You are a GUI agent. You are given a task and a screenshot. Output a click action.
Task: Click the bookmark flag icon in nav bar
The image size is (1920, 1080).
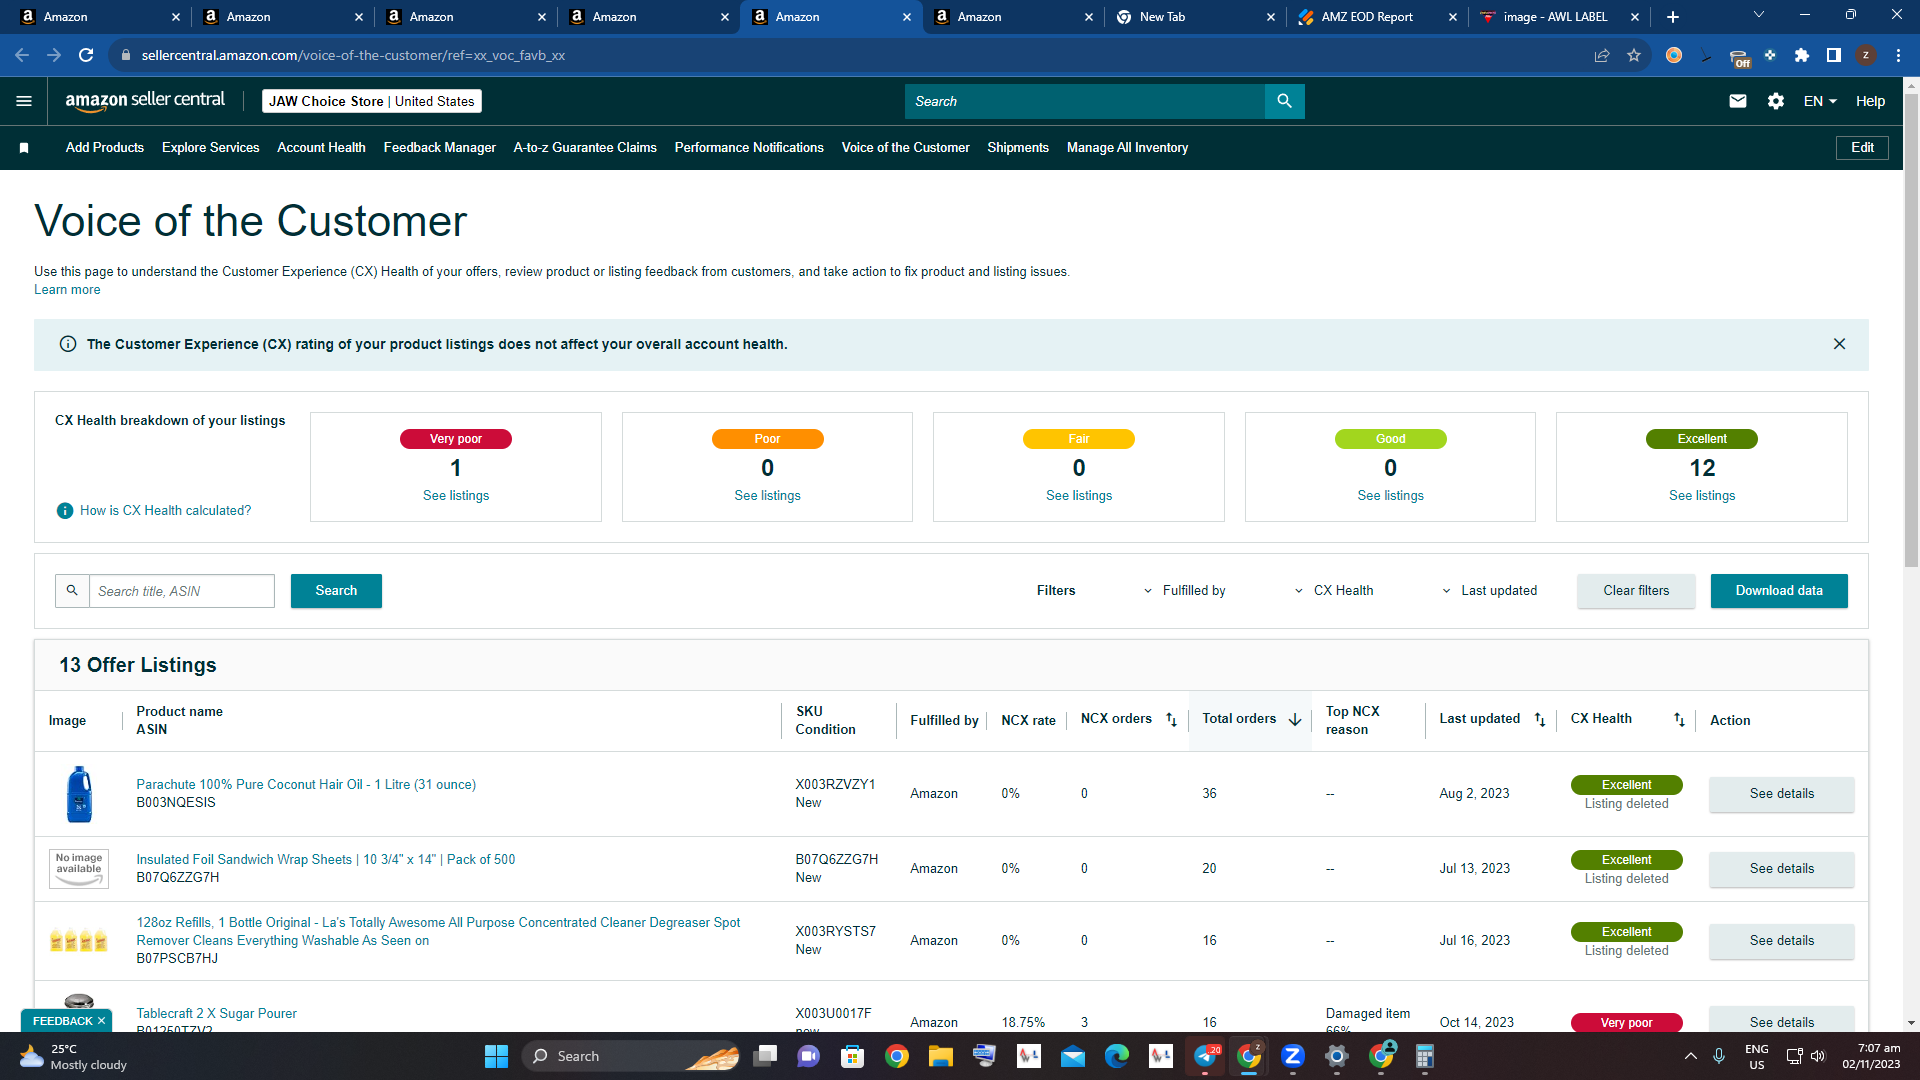(24, 148)
